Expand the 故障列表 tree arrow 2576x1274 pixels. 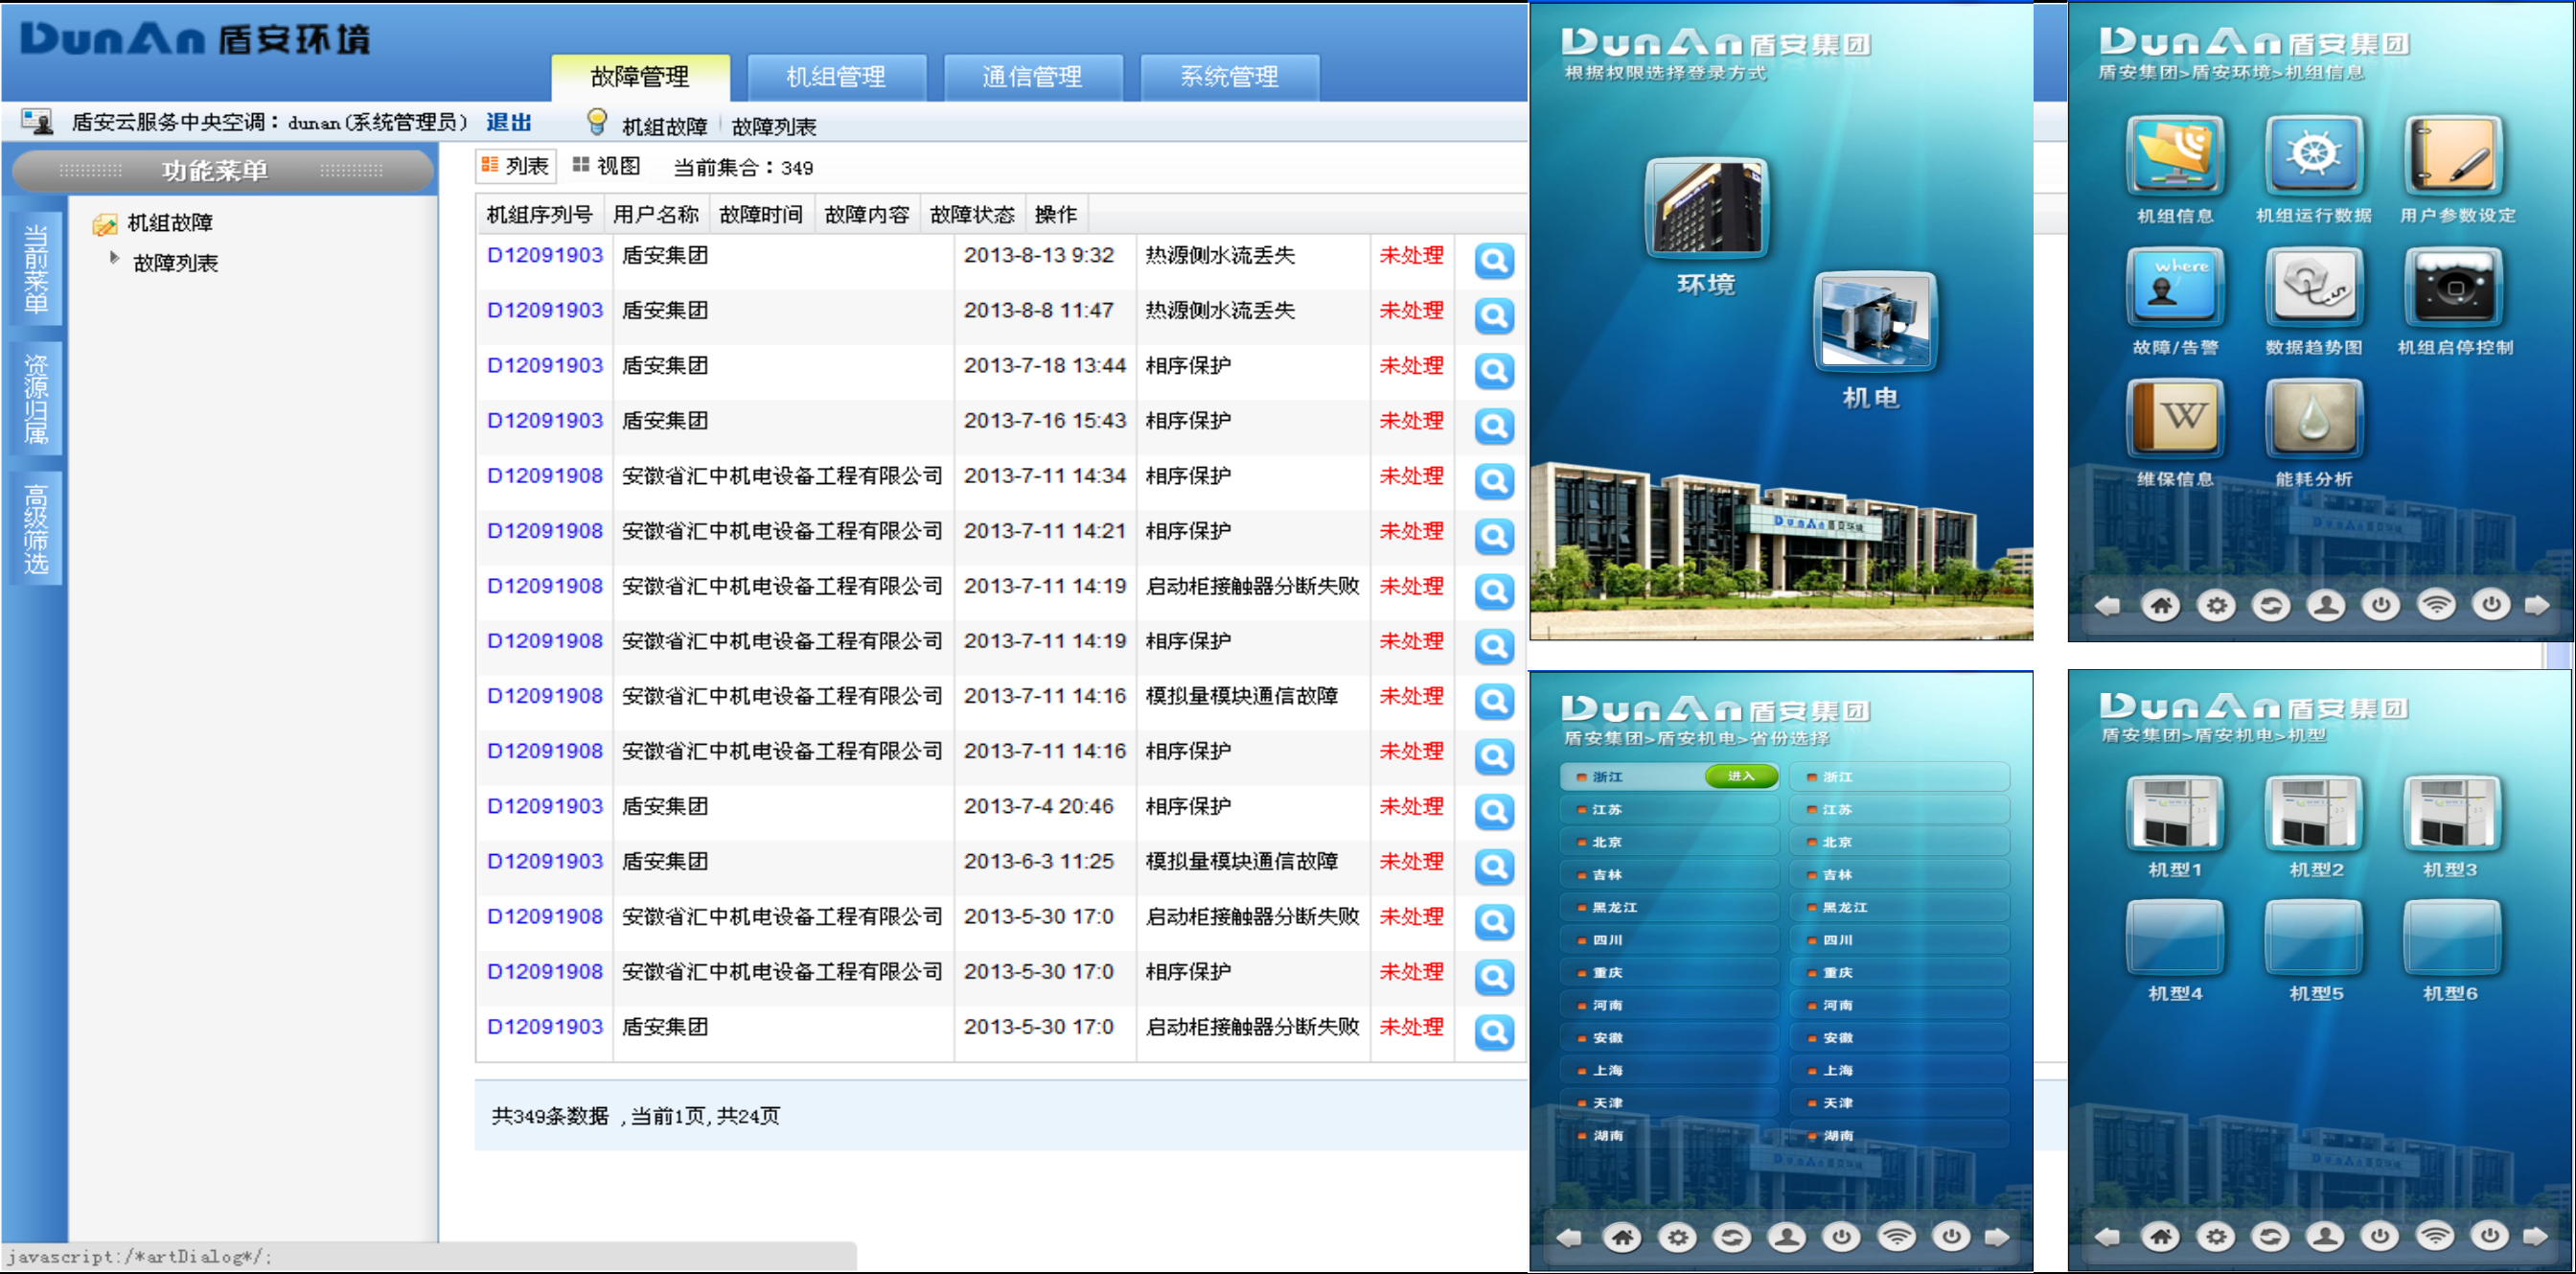(x=114, y=258)
